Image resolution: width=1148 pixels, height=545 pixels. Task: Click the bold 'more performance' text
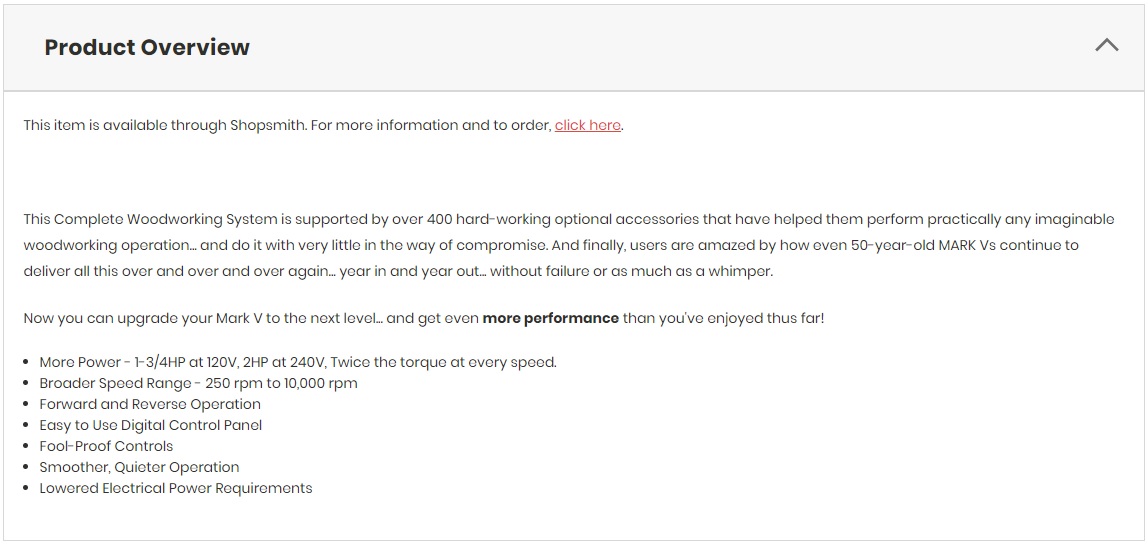pyautogui.click(x=551, y=319)
